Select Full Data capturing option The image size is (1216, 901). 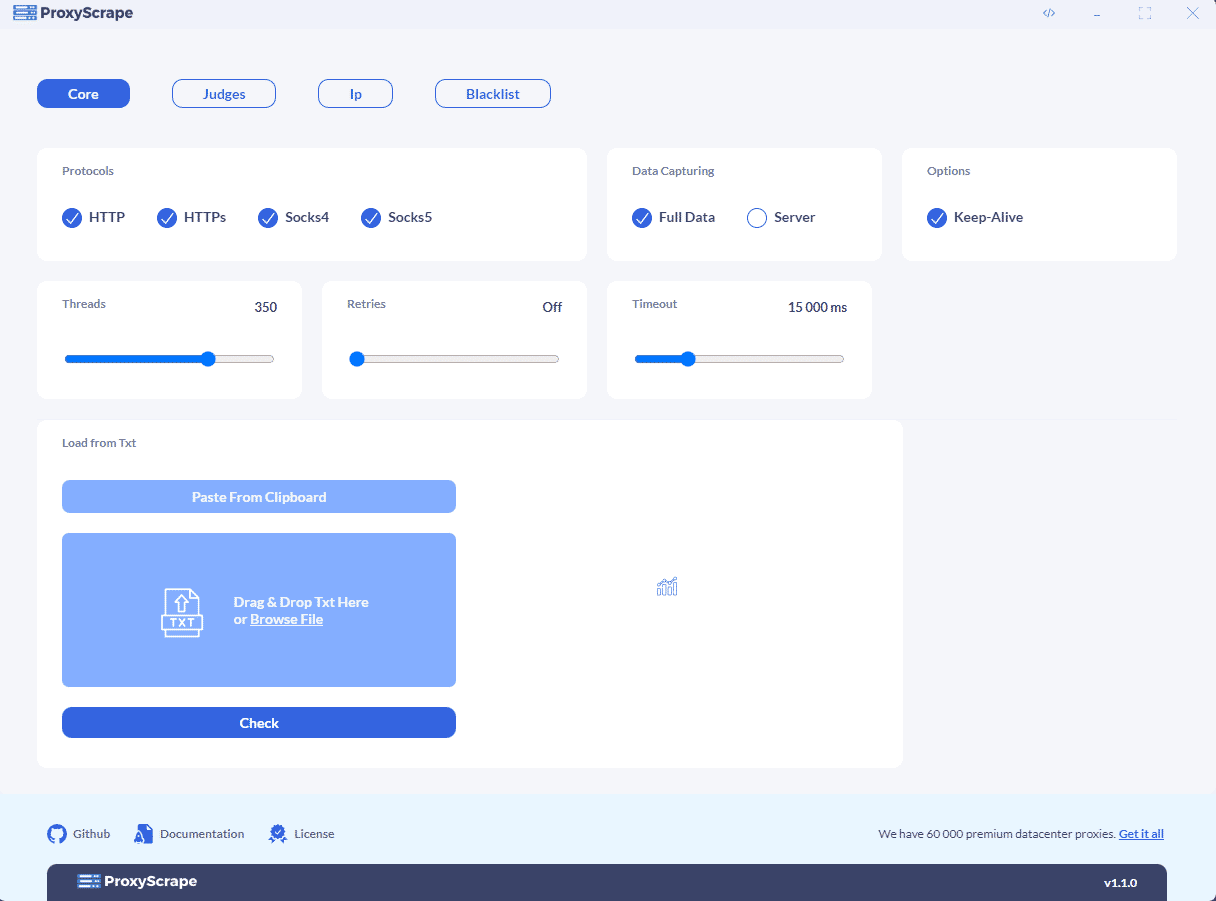[x=642, y=218]
